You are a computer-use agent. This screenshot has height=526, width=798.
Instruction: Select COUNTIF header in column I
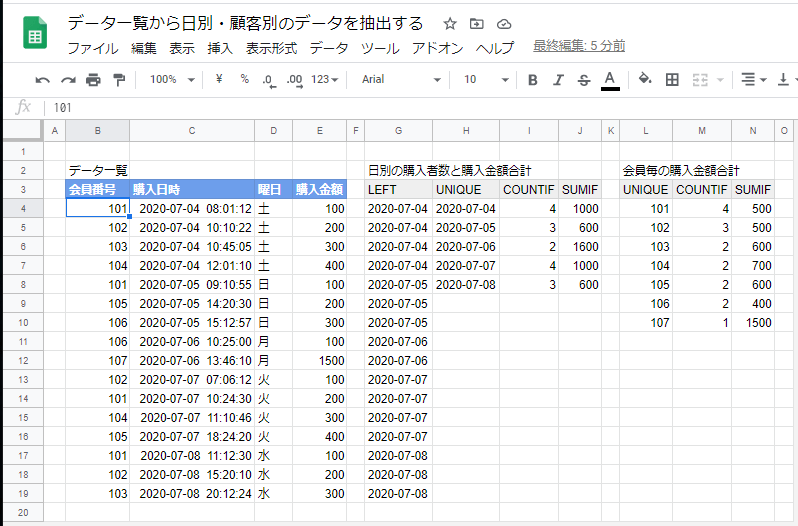(529, 189)
